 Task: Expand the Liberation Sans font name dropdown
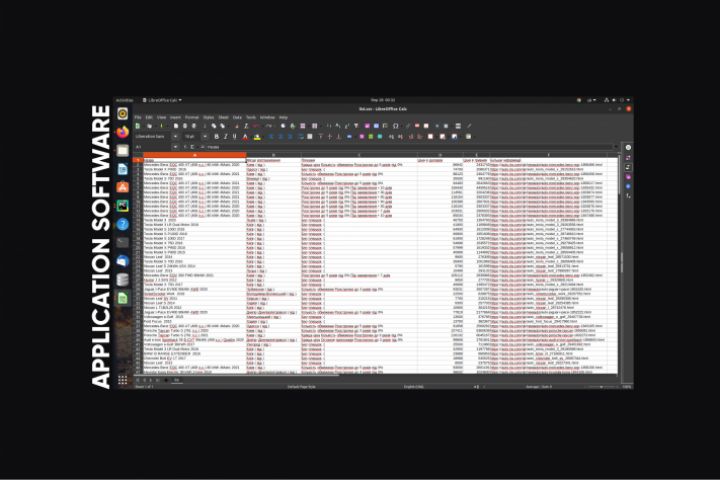pyautogui.click(x=175, y=137)
